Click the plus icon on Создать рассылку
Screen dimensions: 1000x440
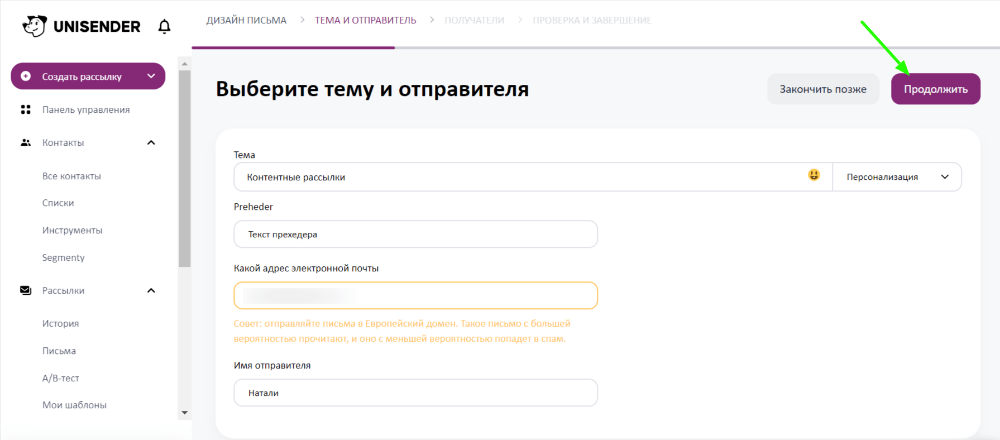pyautogui.click(x=26, y=77)
